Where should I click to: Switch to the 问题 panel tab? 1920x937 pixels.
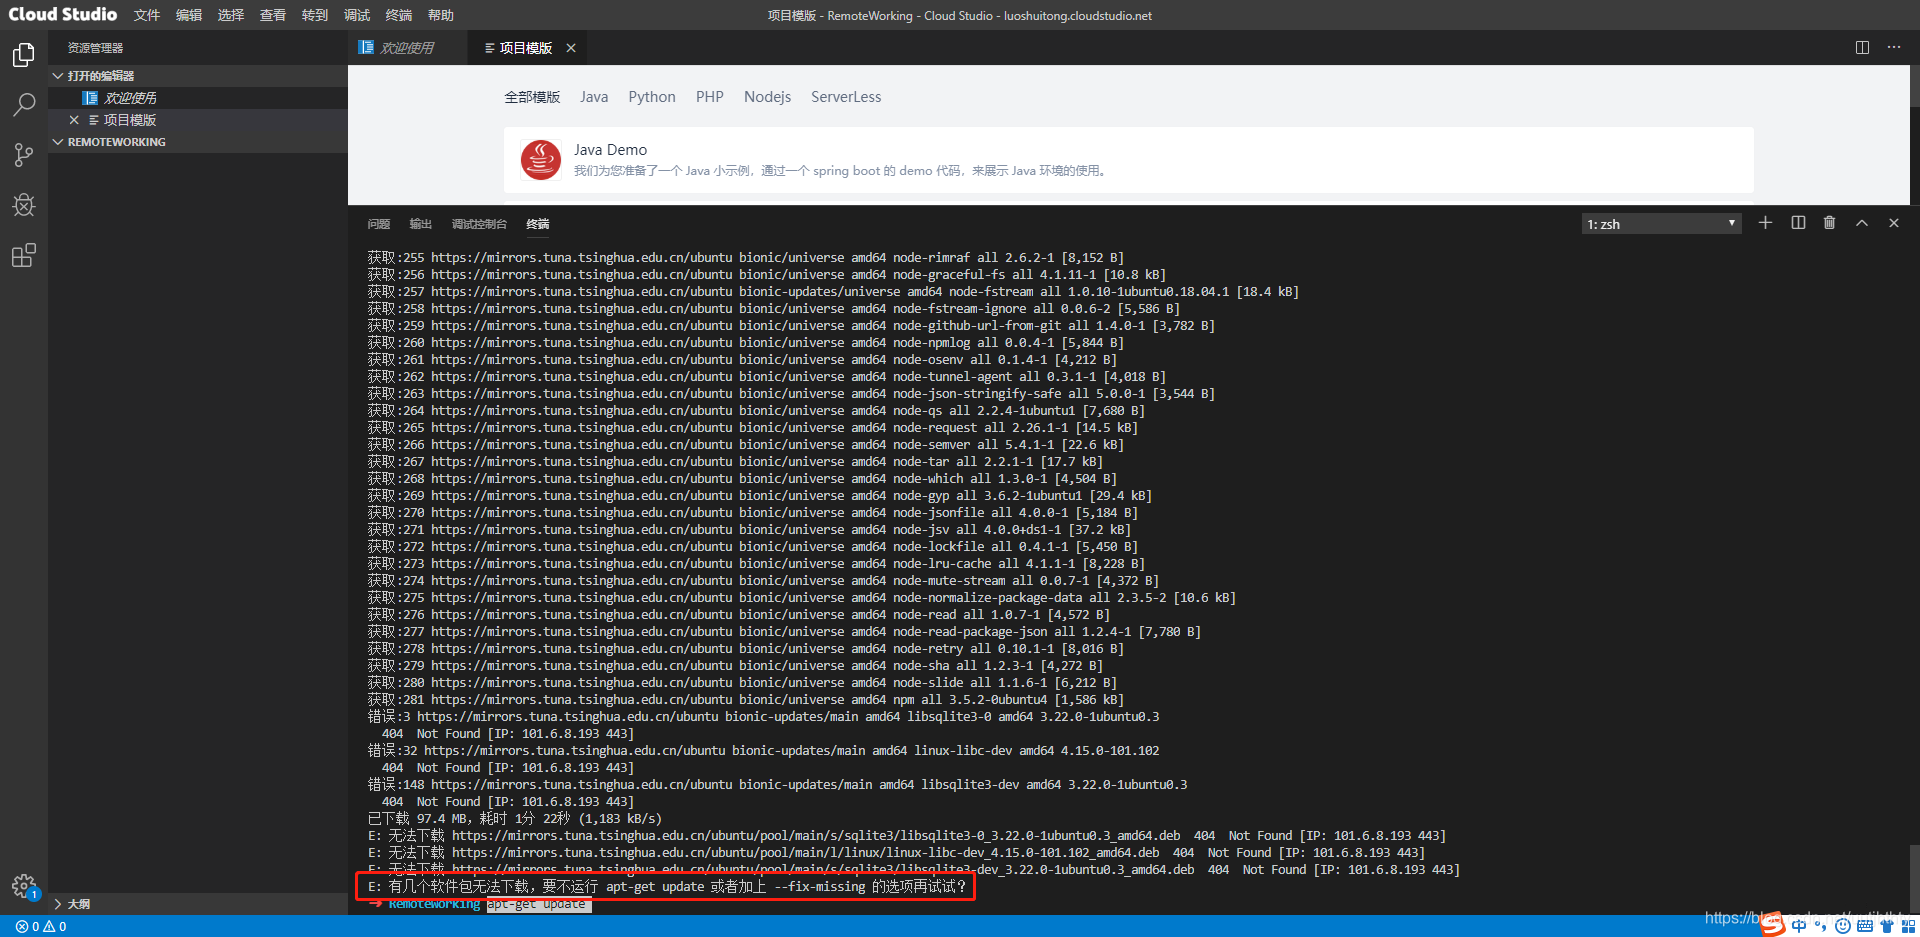coord(379,224)
